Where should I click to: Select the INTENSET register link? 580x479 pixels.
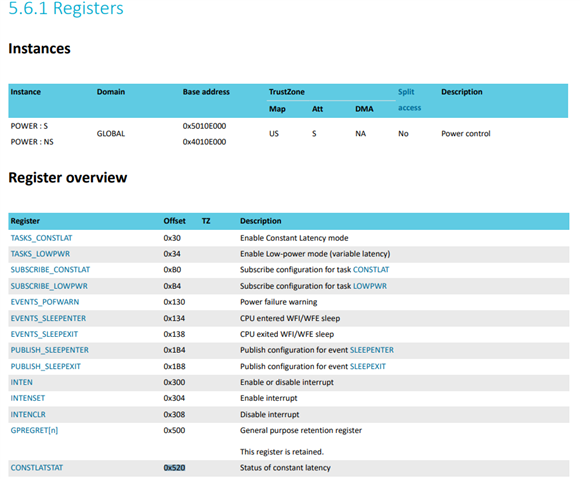point(28,398)
